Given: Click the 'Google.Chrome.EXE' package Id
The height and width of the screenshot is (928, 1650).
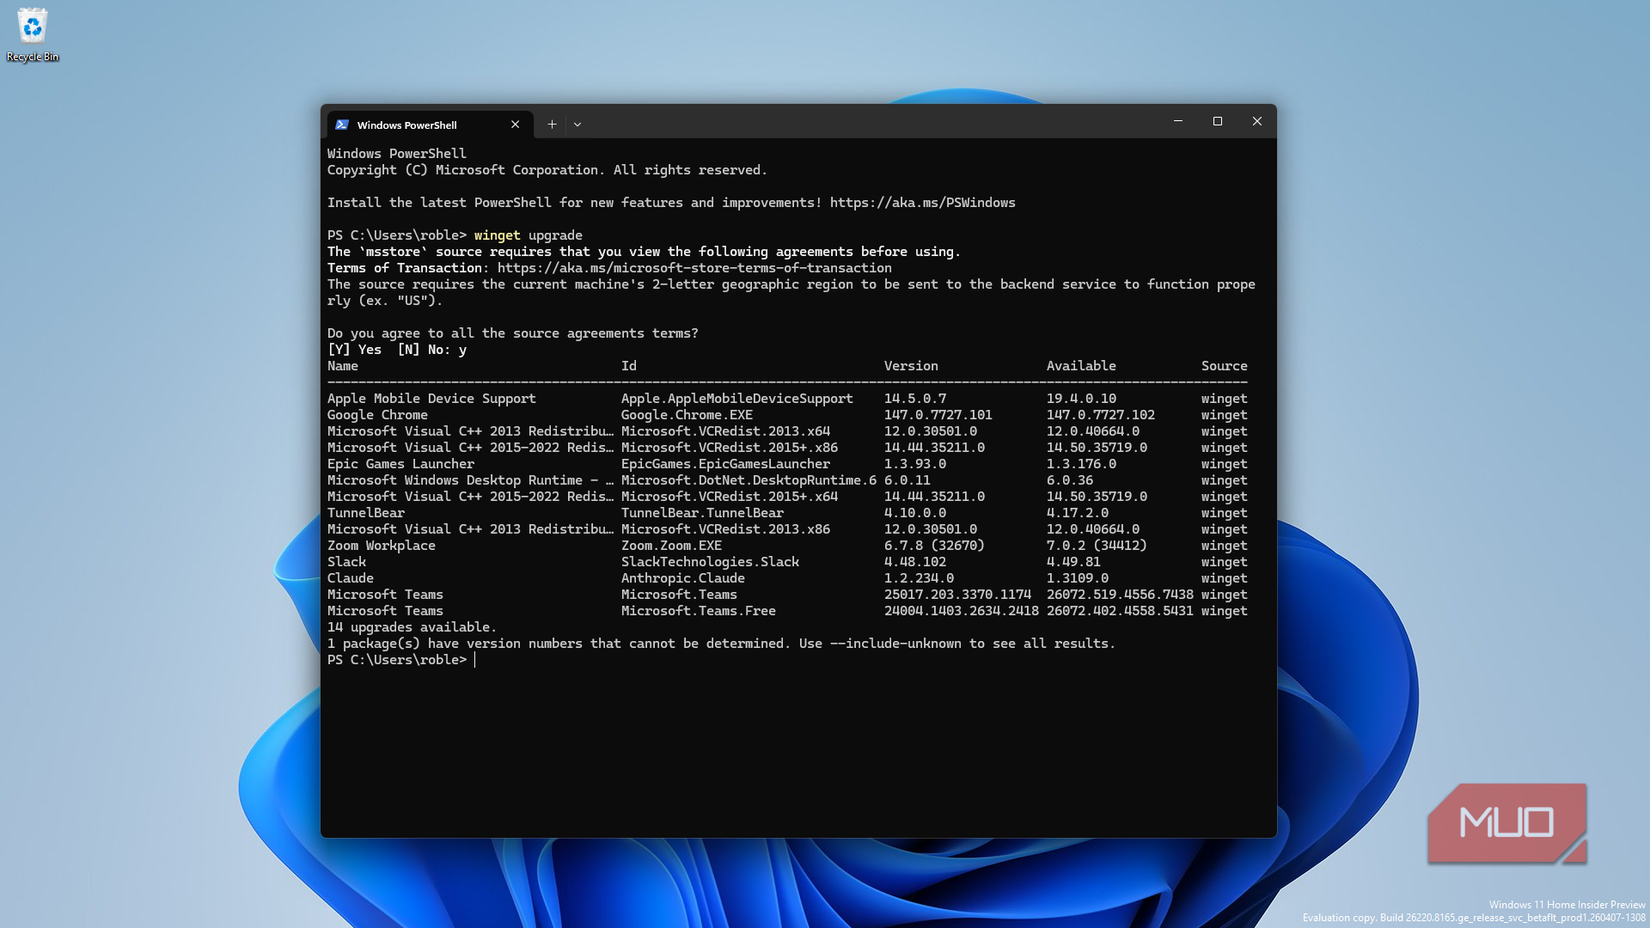Looking at the screenshot, I should click(x=687, y=415).
